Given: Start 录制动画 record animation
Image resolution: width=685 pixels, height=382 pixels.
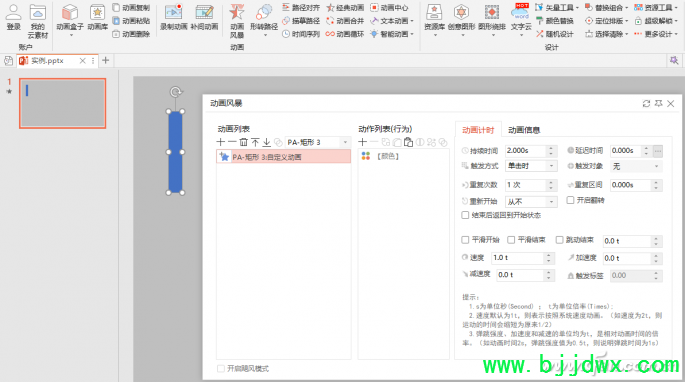Looking at the screenshot, I should [x=173, y=17].
